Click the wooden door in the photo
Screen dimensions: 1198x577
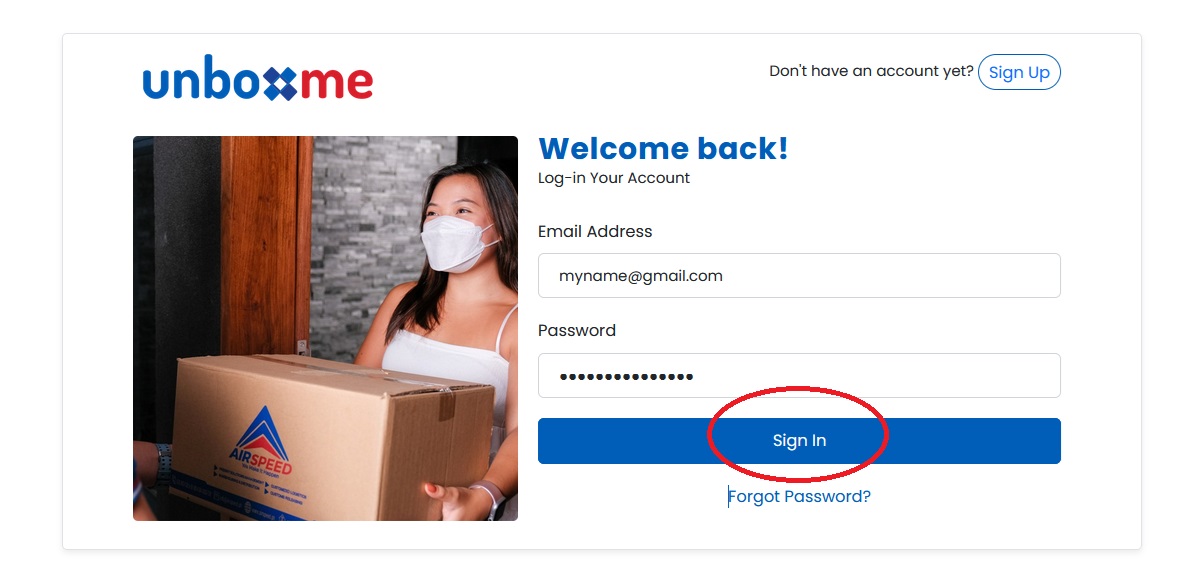tap(266, 245)
